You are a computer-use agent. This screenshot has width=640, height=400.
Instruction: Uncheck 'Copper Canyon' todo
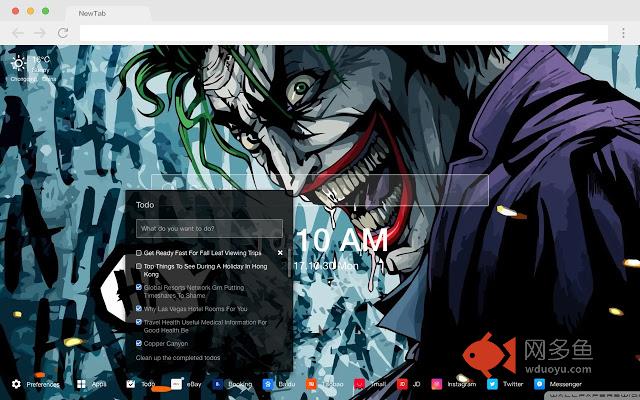pyautogui.click(x=139, y=343)
